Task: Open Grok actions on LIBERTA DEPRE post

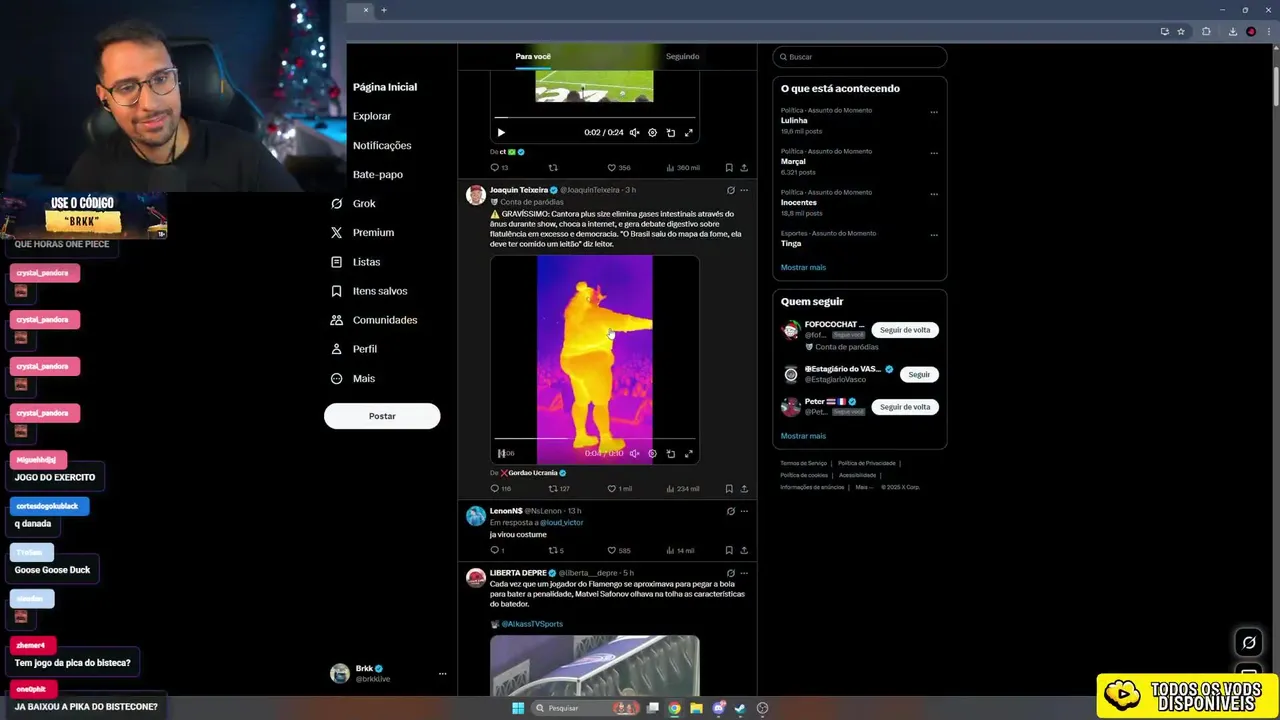Action: click(730, 573)
